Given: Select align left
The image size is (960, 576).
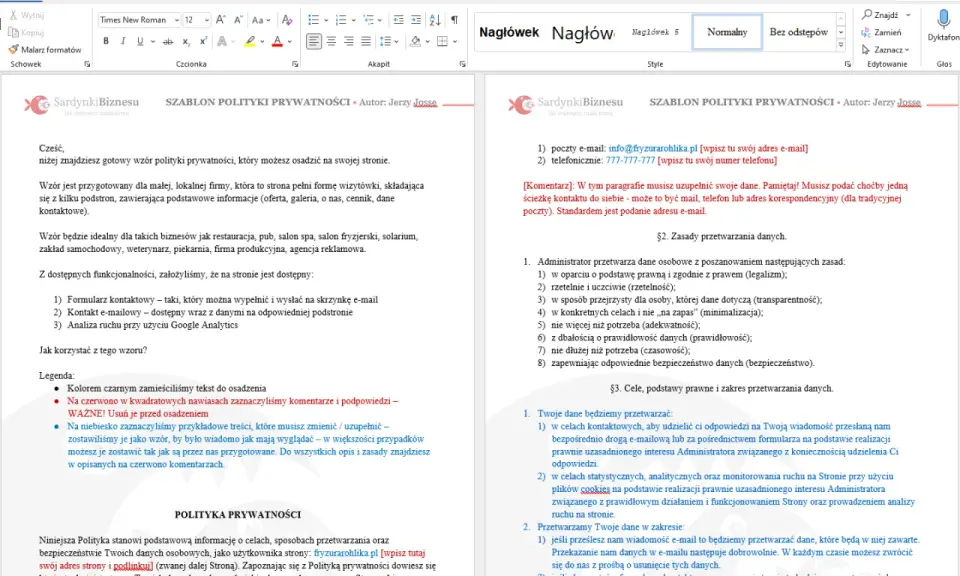Looking at the screenshot, I should point(313,41).
